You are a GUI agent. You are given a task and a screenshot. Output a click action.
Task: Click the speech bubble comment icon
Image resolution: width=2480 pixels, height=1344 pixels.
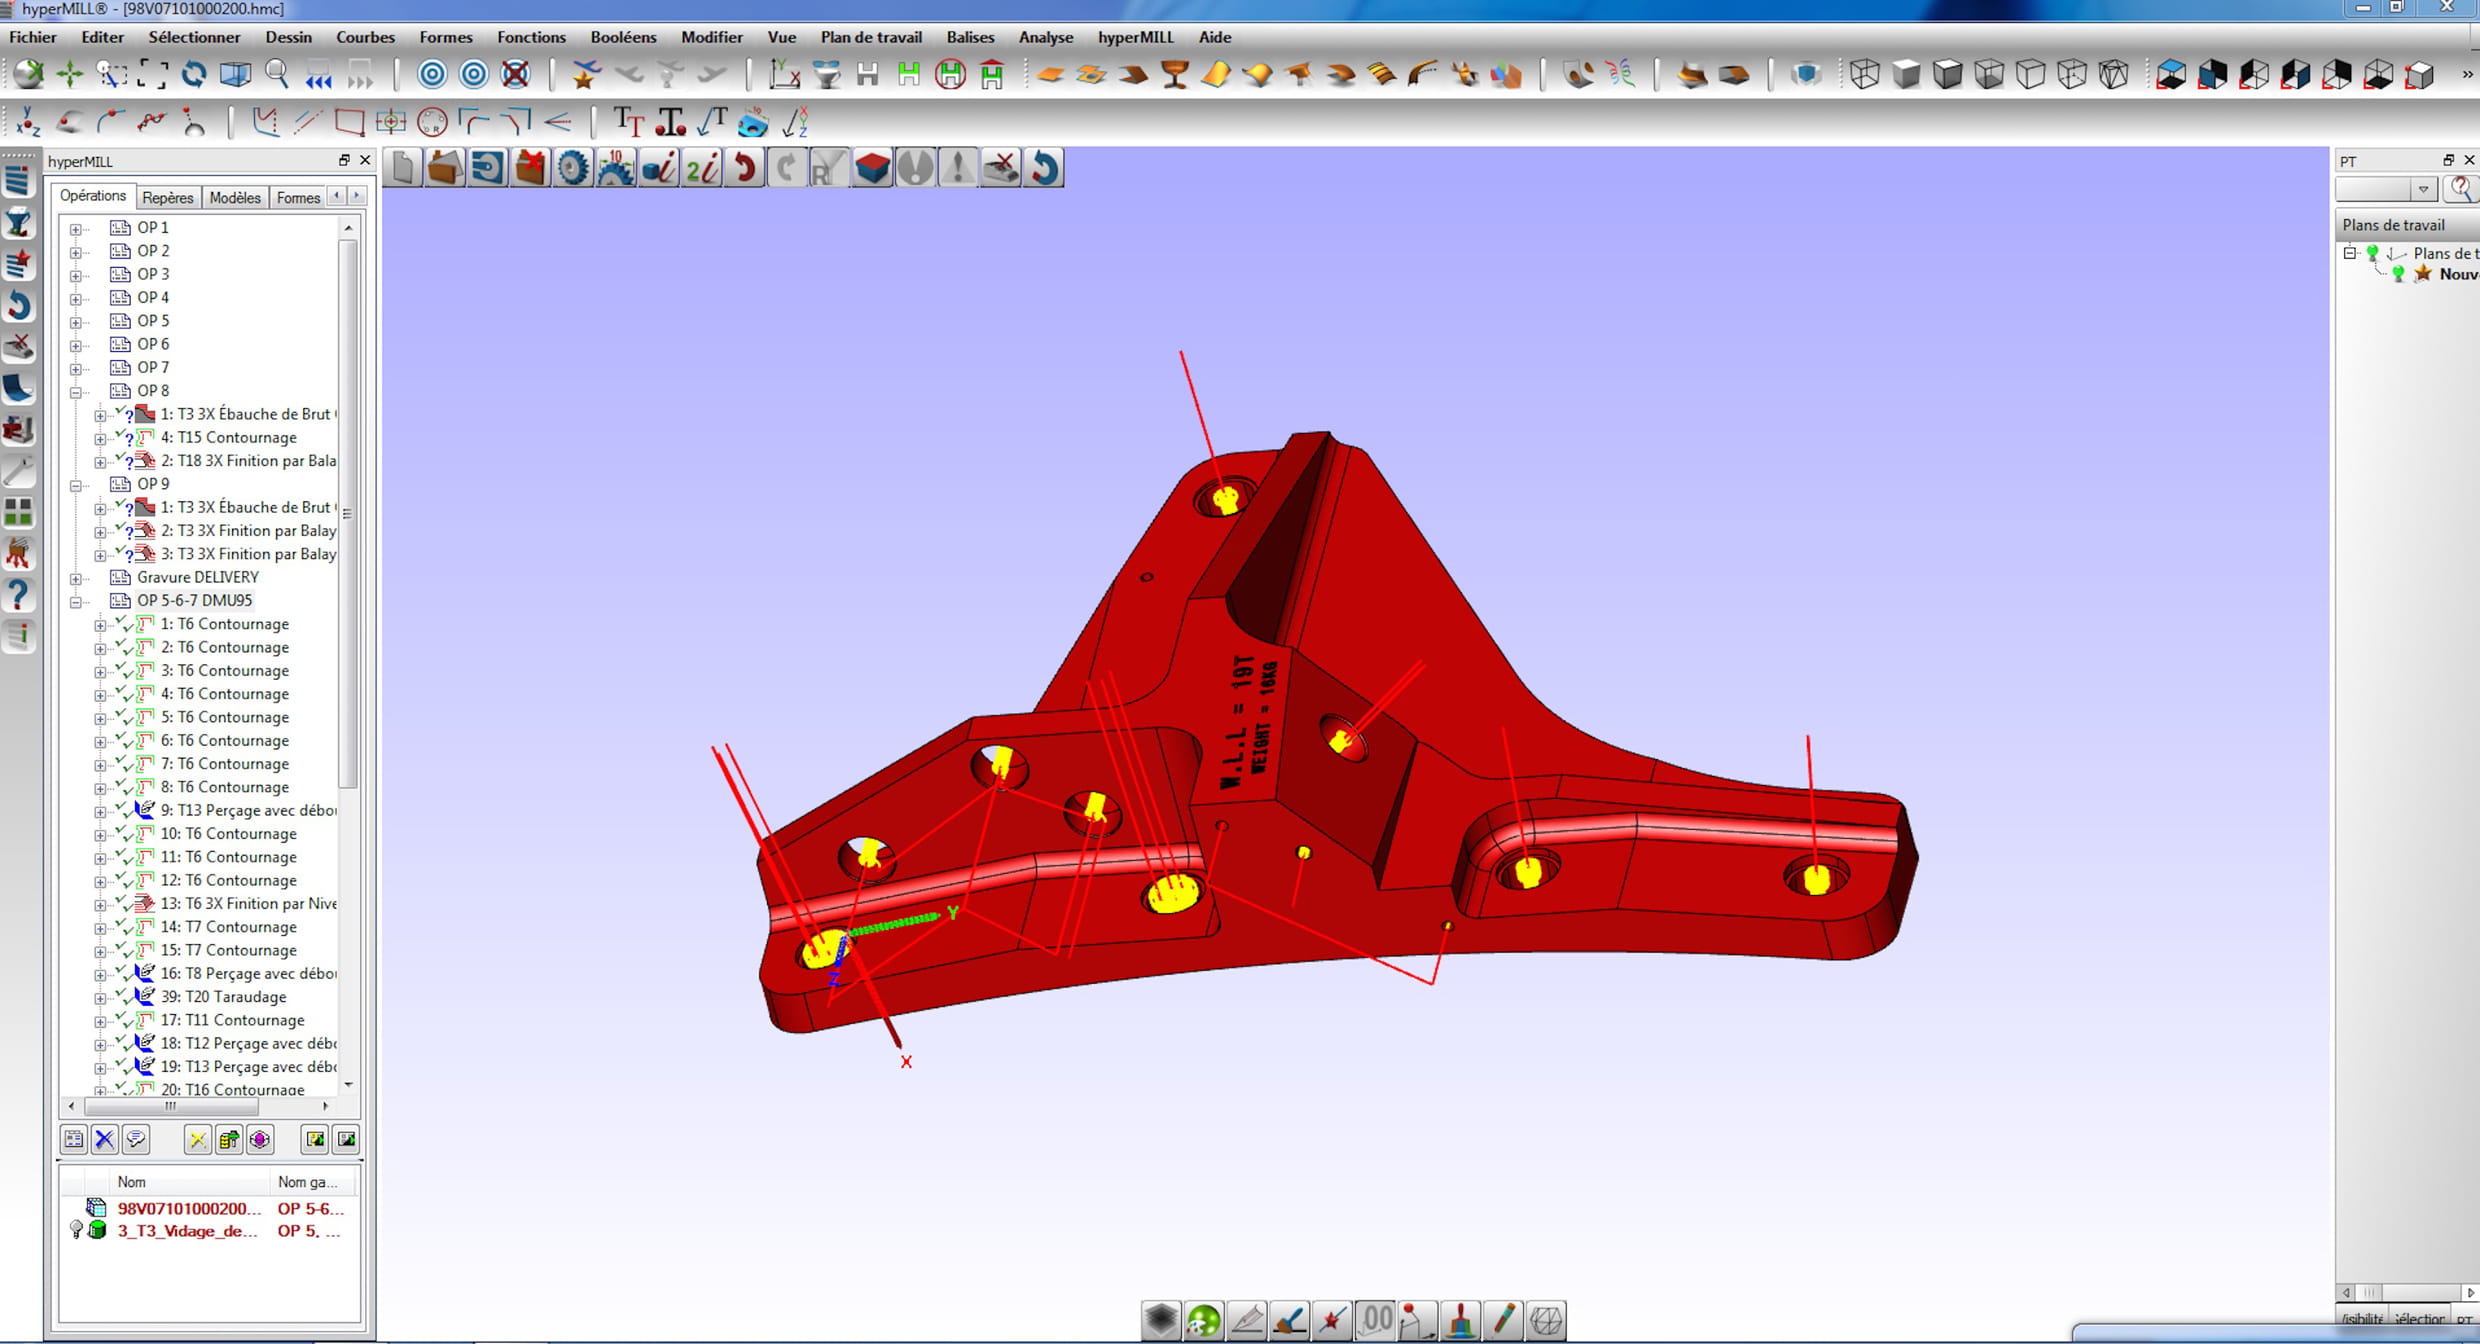point(136,1139)
